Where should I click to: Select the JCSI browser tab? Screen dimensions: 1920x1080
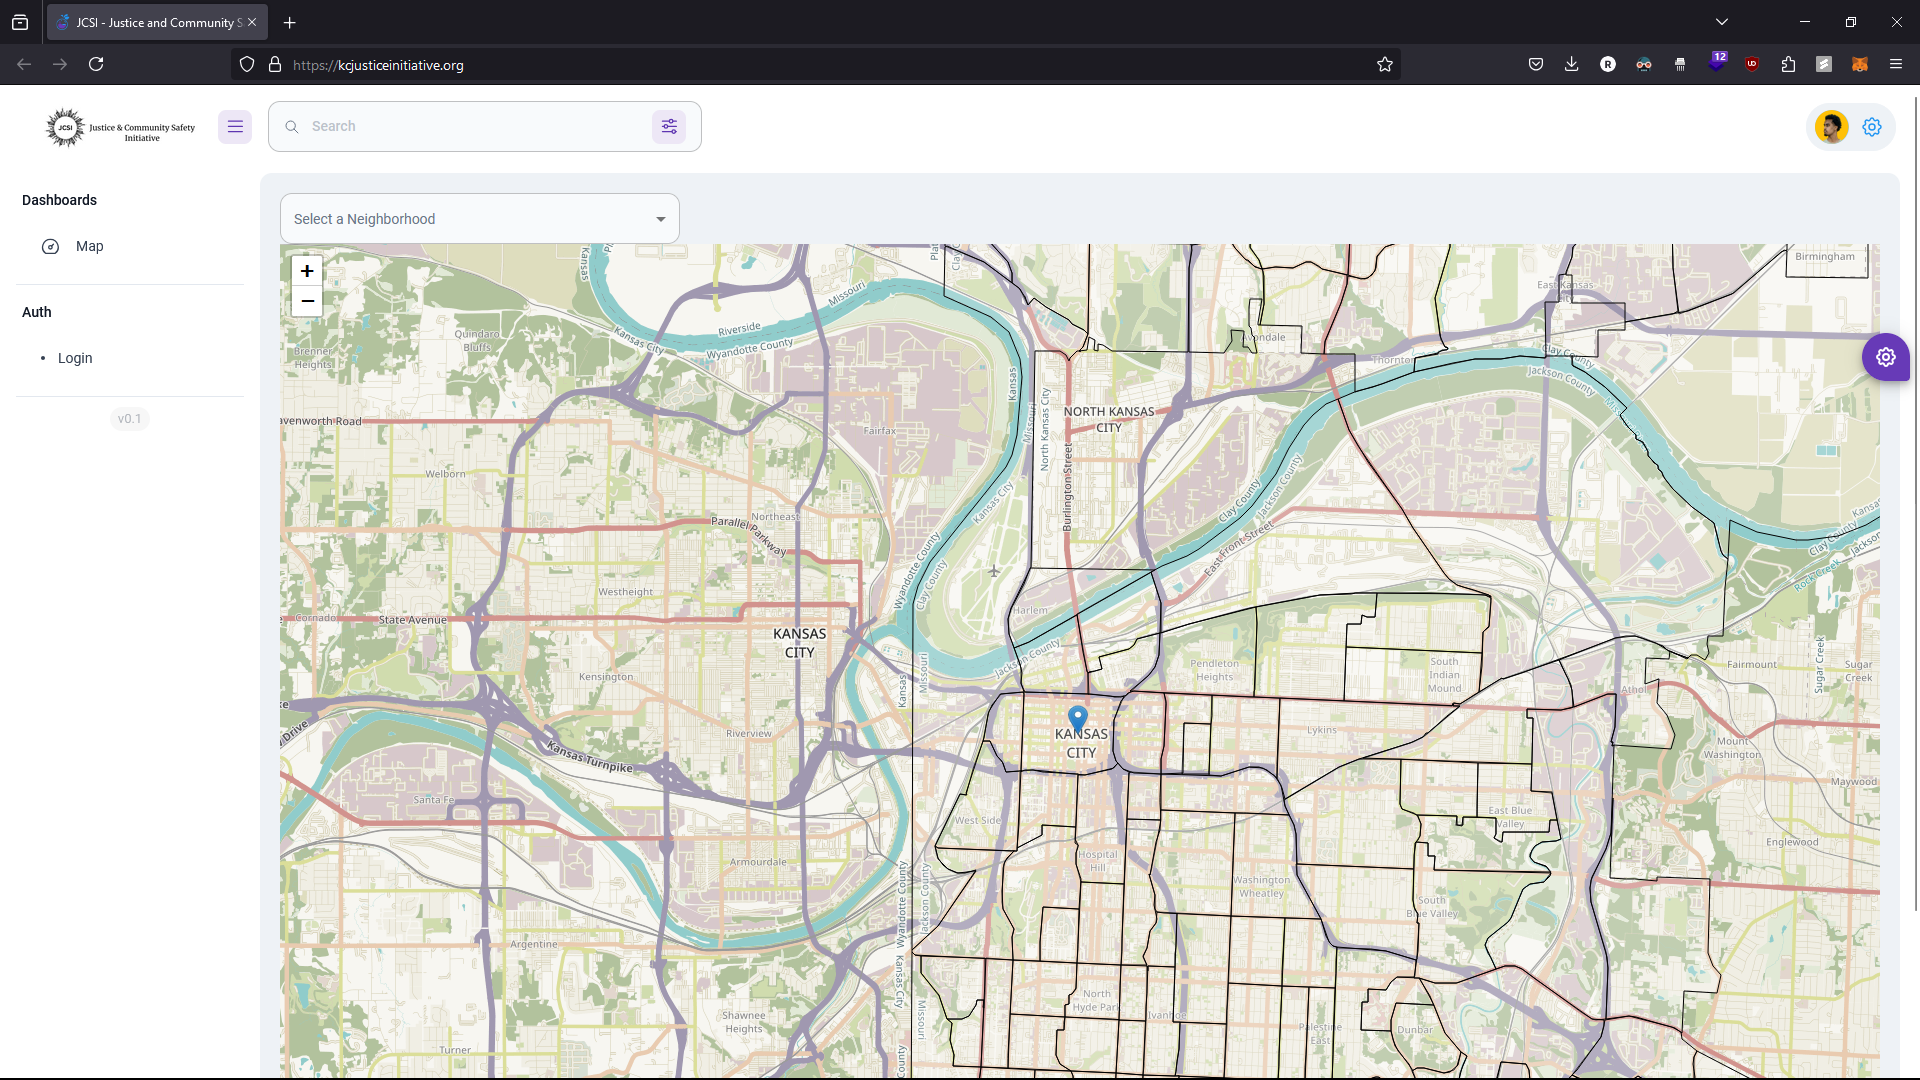tap(157, 22)
